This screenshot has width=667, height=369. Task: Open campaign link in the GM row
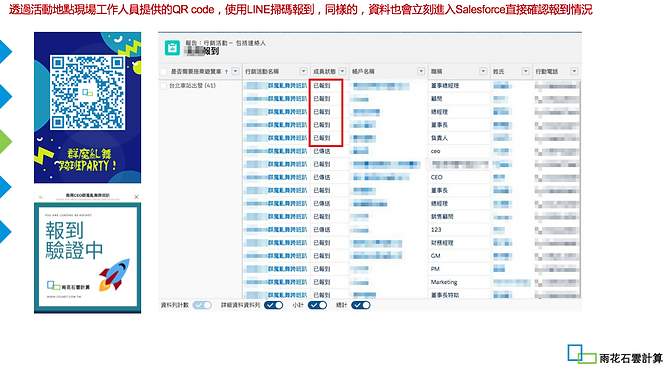(276, 256)
